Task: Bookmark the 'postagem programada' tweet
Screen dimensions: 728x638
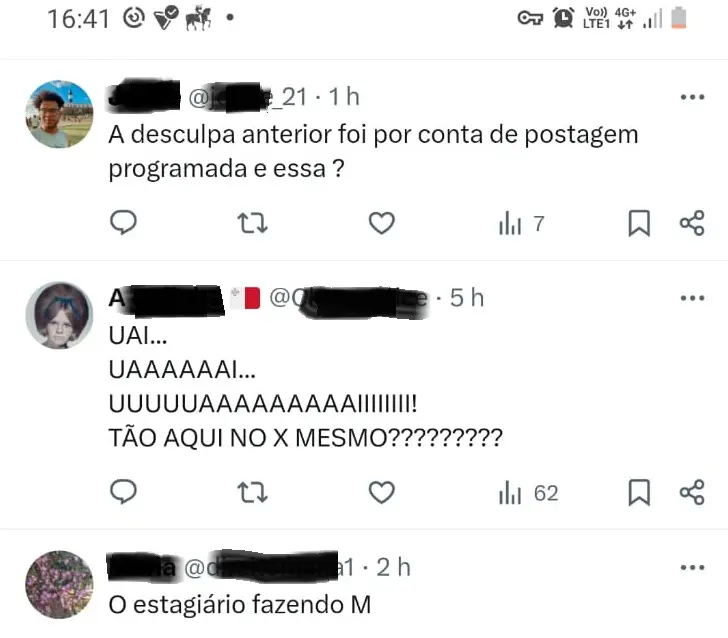Action: pos(639,223)
